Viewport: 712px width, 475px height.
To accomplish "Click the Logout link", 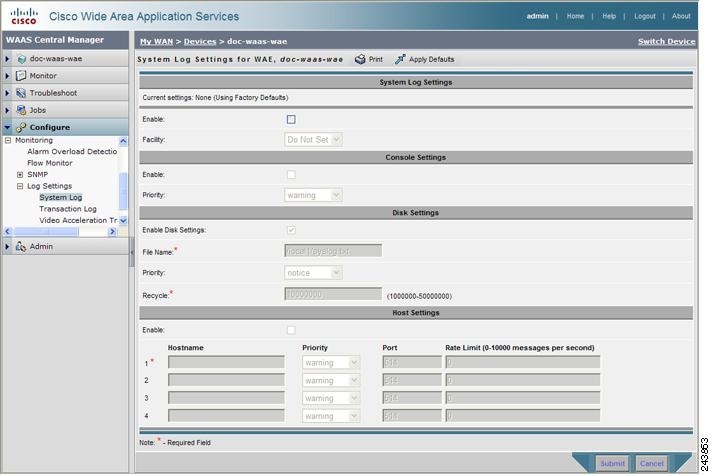I will pyautogui.click(x=645, y=16).
